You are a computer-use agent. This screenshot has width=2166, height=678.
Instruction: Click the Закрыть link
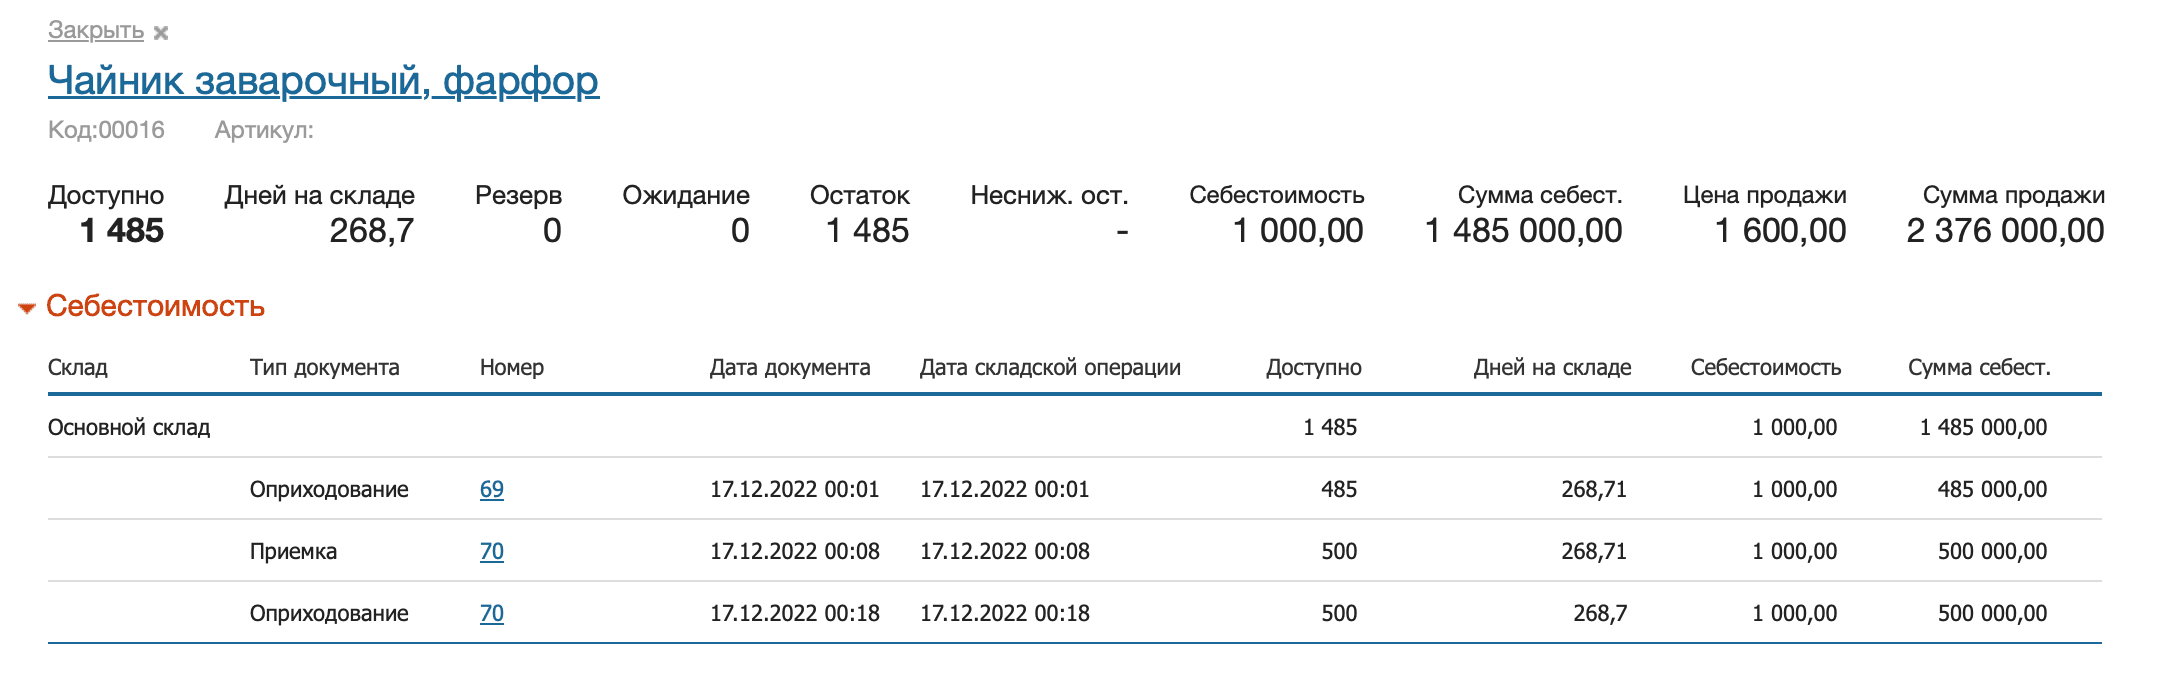[95, 31]
